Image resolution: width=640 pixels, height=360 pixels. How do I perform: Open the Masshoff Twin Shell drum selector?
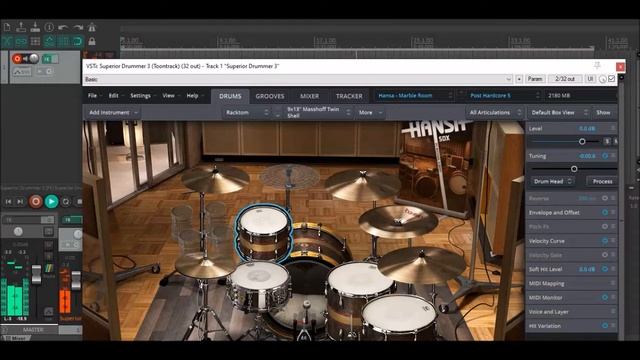[x=317, y=113]
